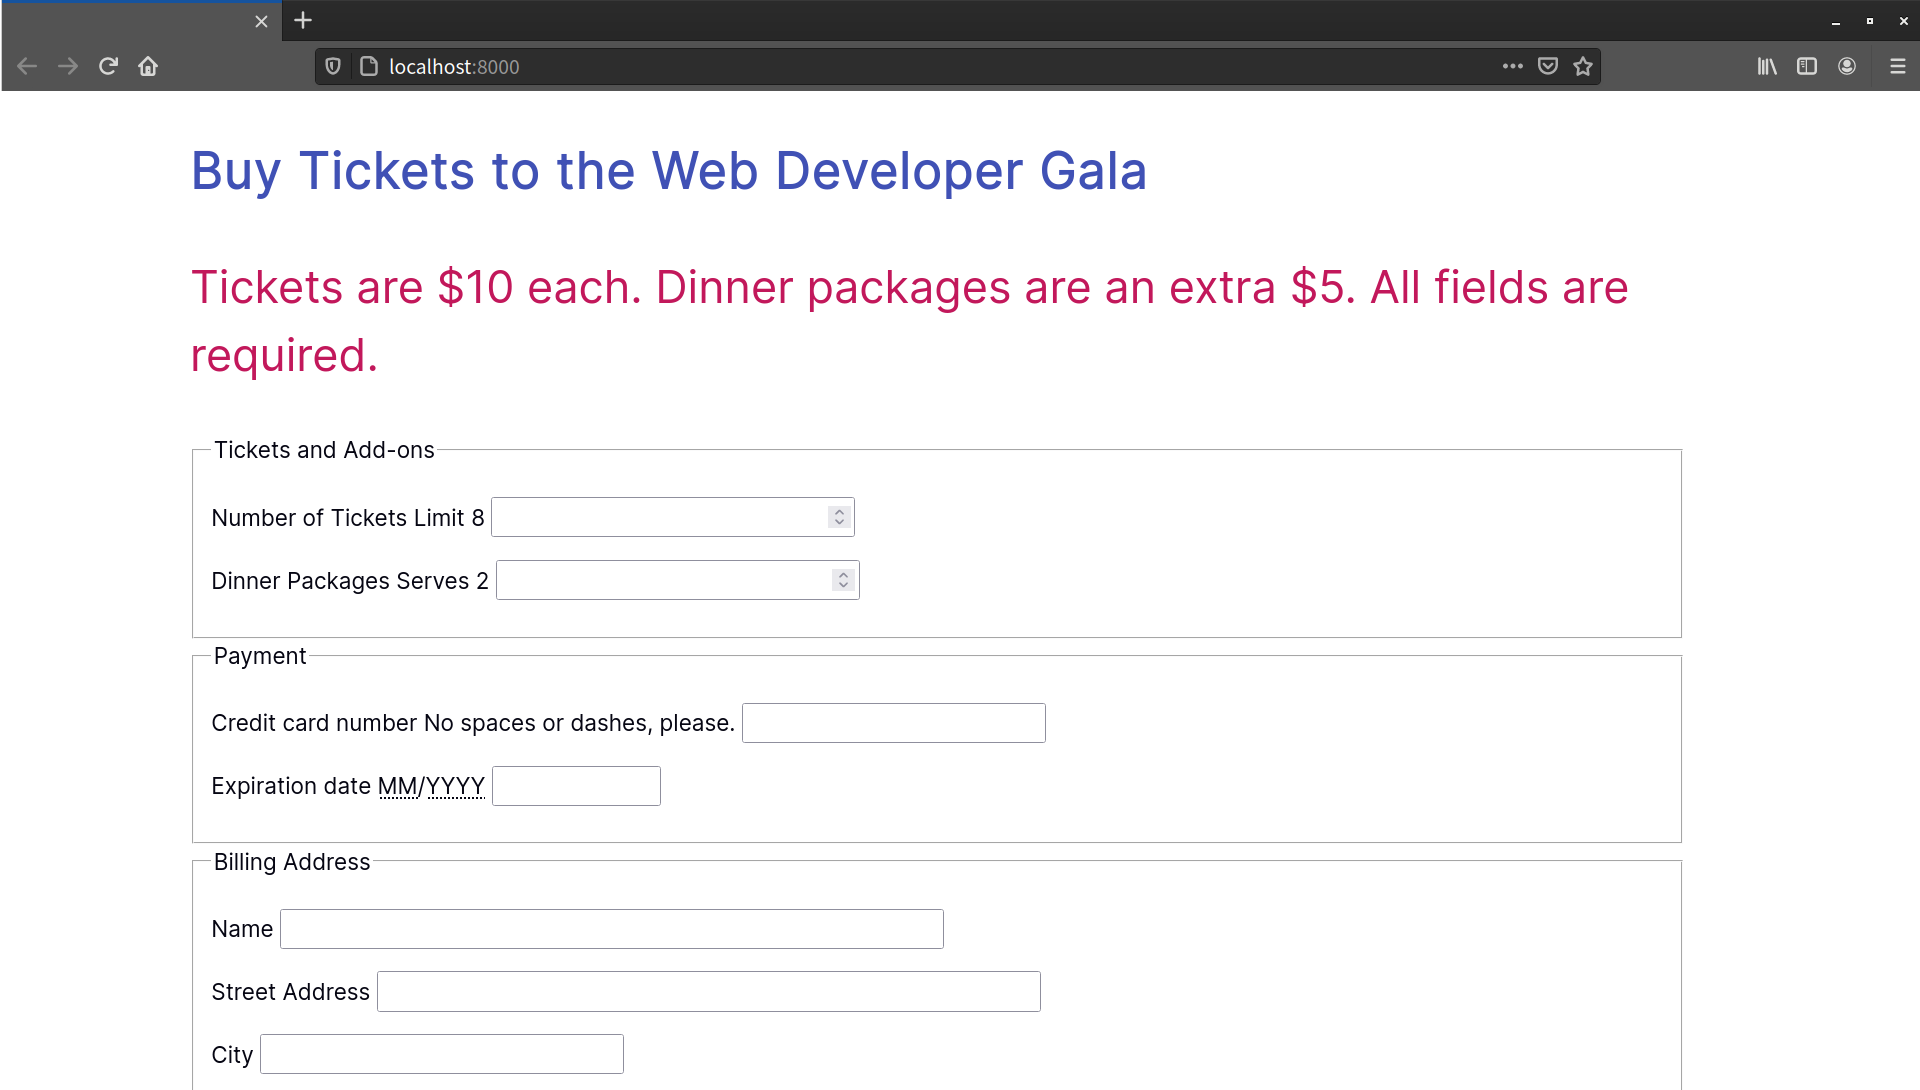
Task: Click the Number of Tickets spinner arrows
Action: 839,517
